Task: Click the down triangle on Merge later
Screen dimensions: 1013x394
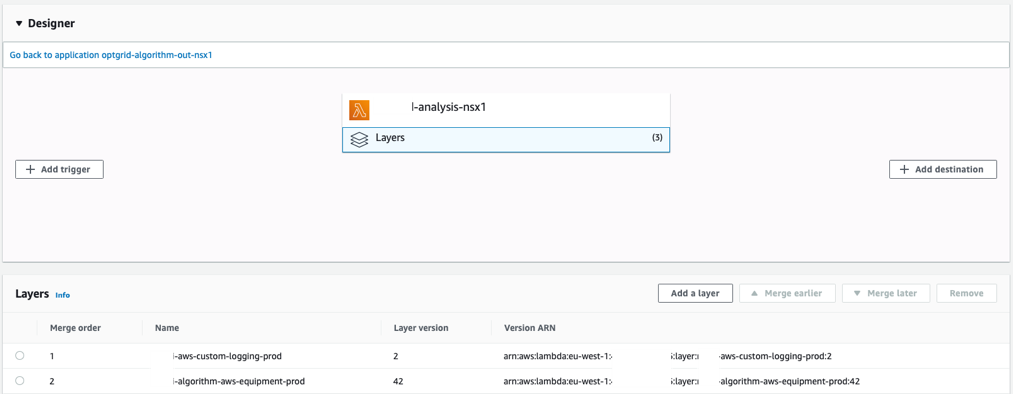Action: [x=857, y=293]
